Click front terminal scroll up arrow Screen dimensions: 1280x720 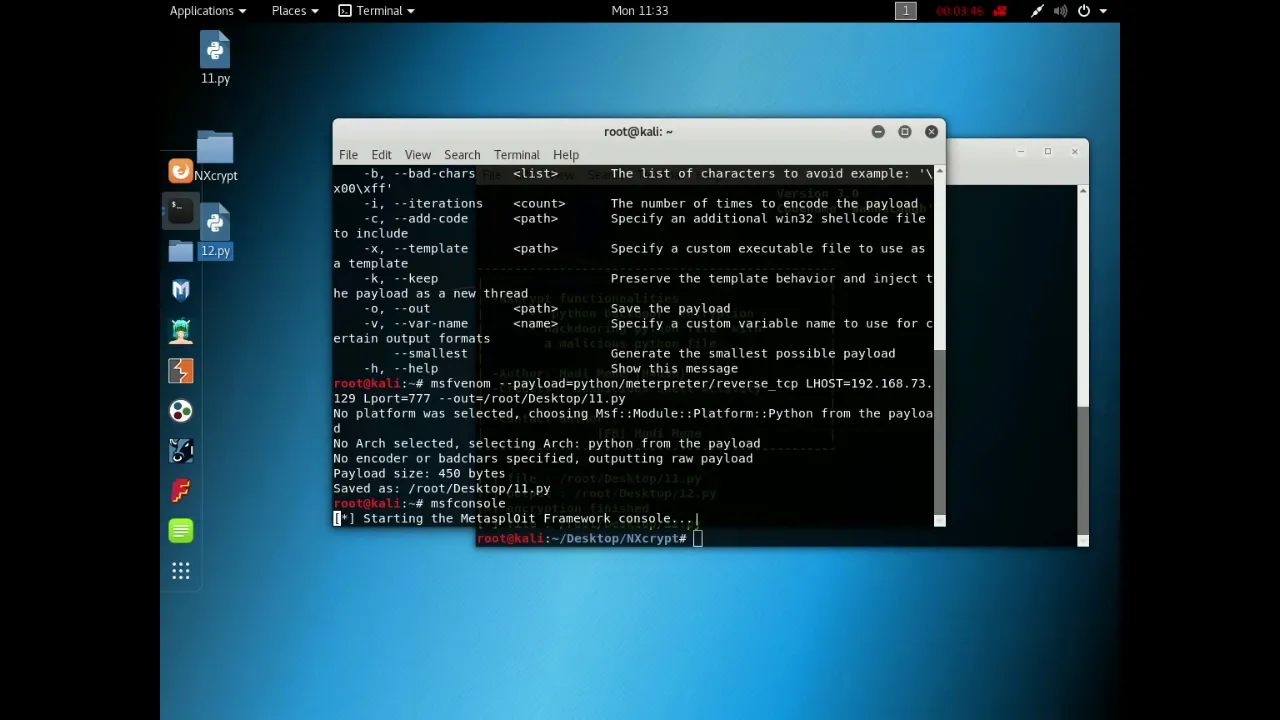tap(939, 173)
